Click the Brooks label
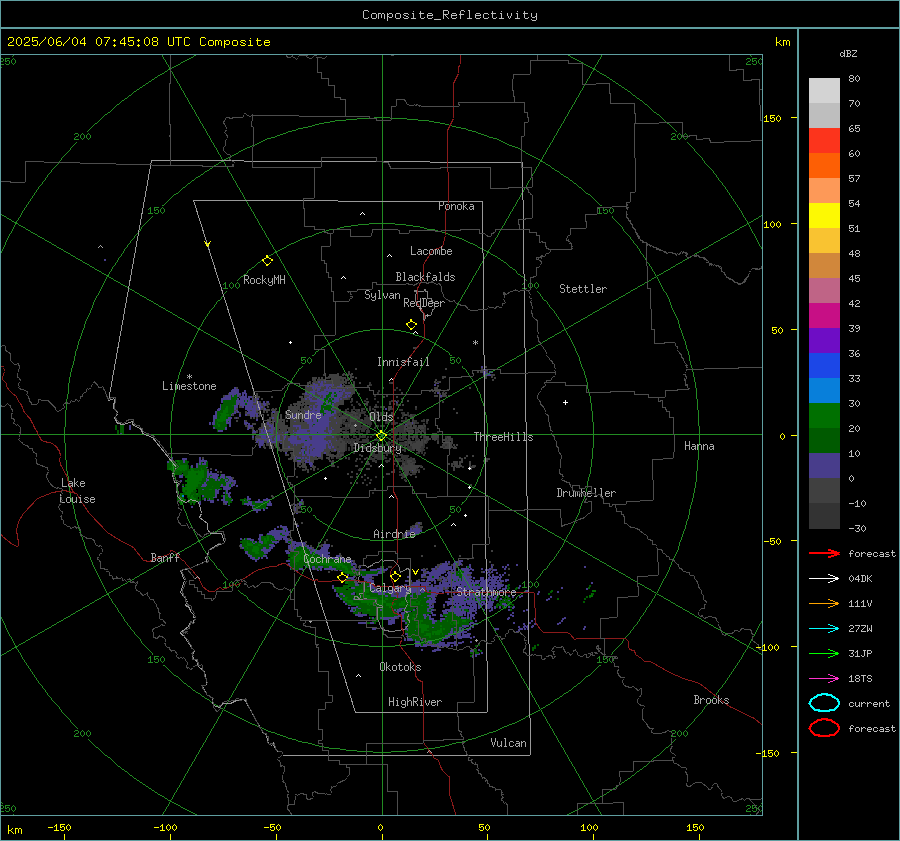The image size is (900, 841). pyautogui.click(x=711, y=700)
